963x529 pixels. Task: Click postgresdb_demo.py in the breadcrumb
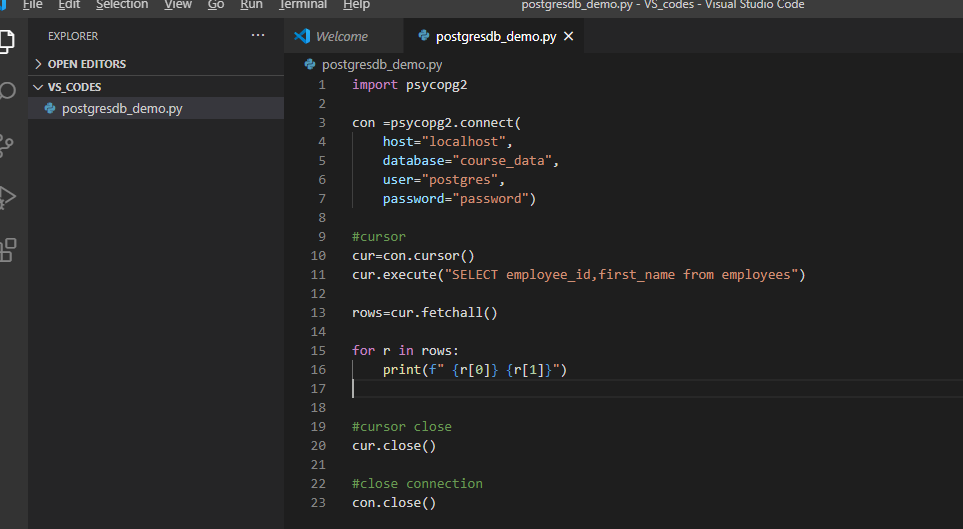point(382,65)
